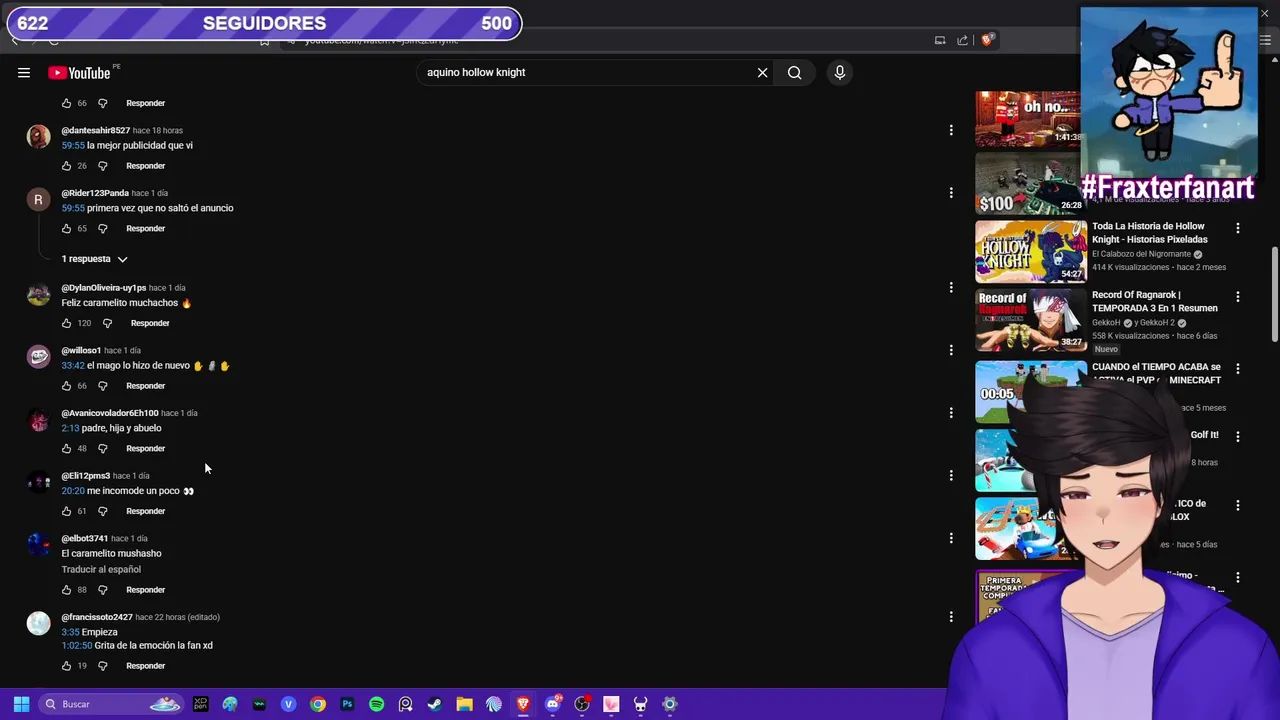Like the comment by @dantesahir8527
The width and height of the screenshot is (1280, 720).
[x=66, y=166]
